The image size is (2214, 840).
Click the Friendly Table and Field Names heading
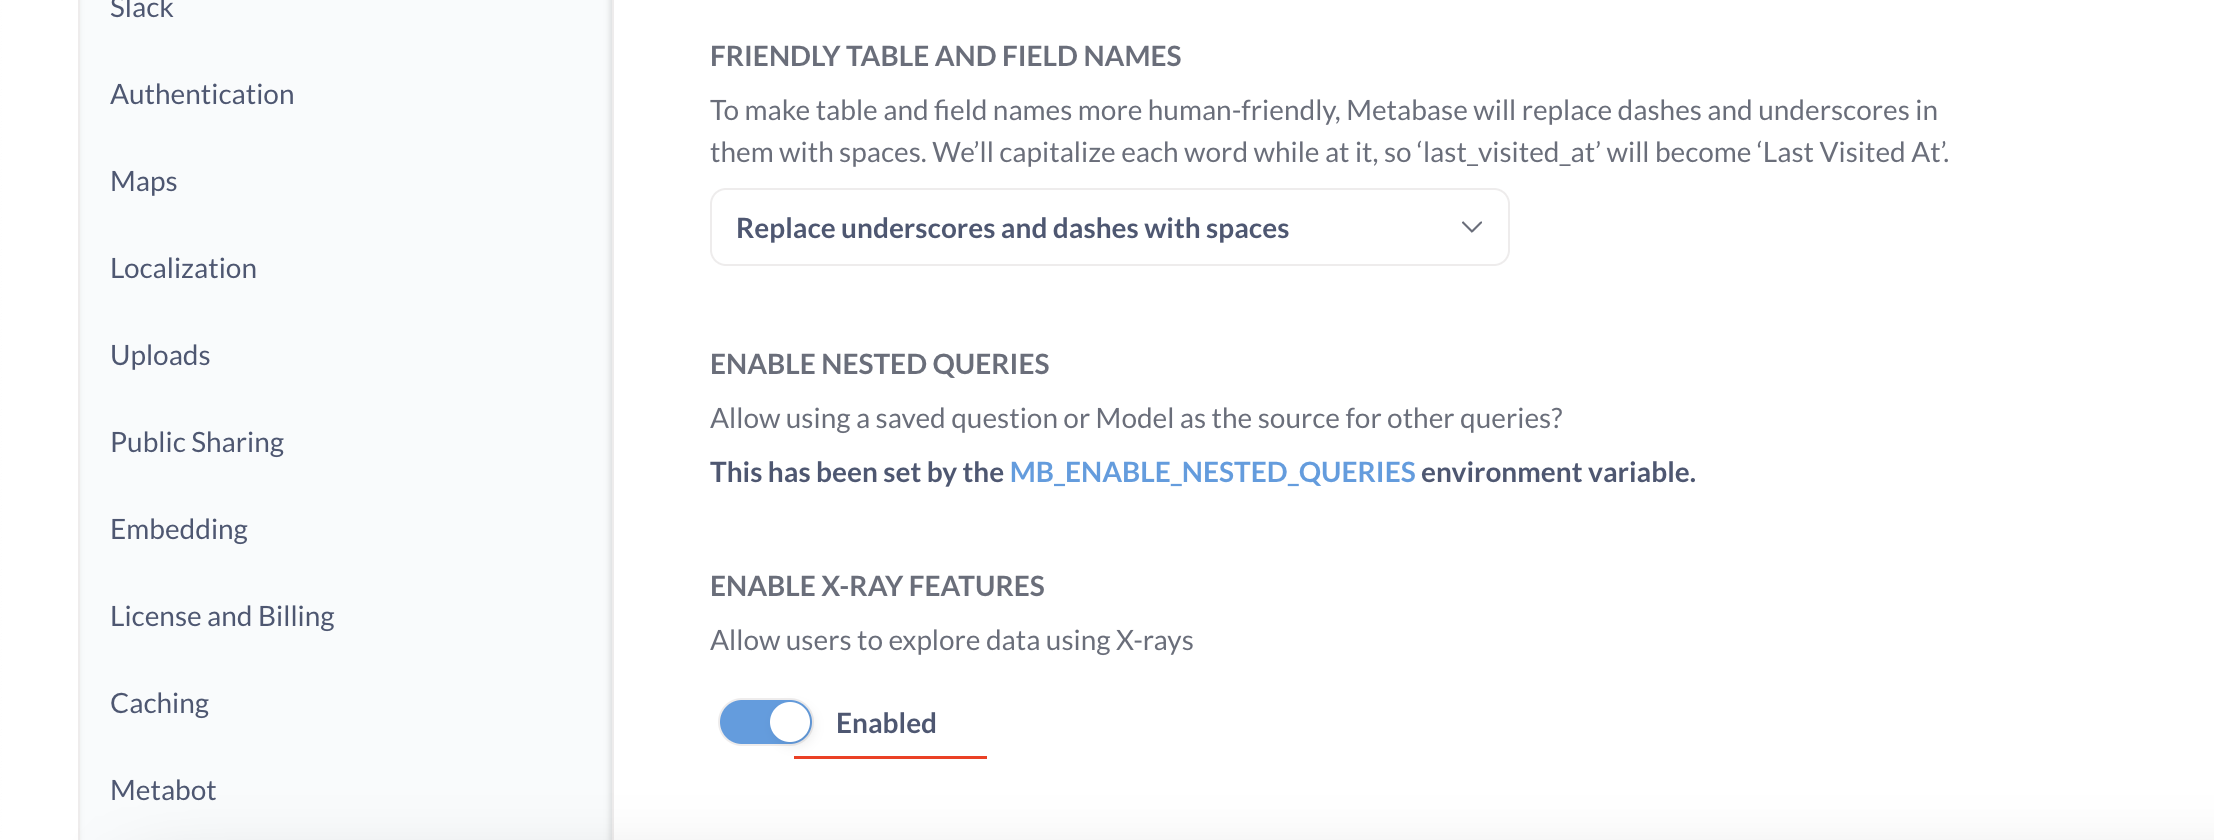[945, 56]
